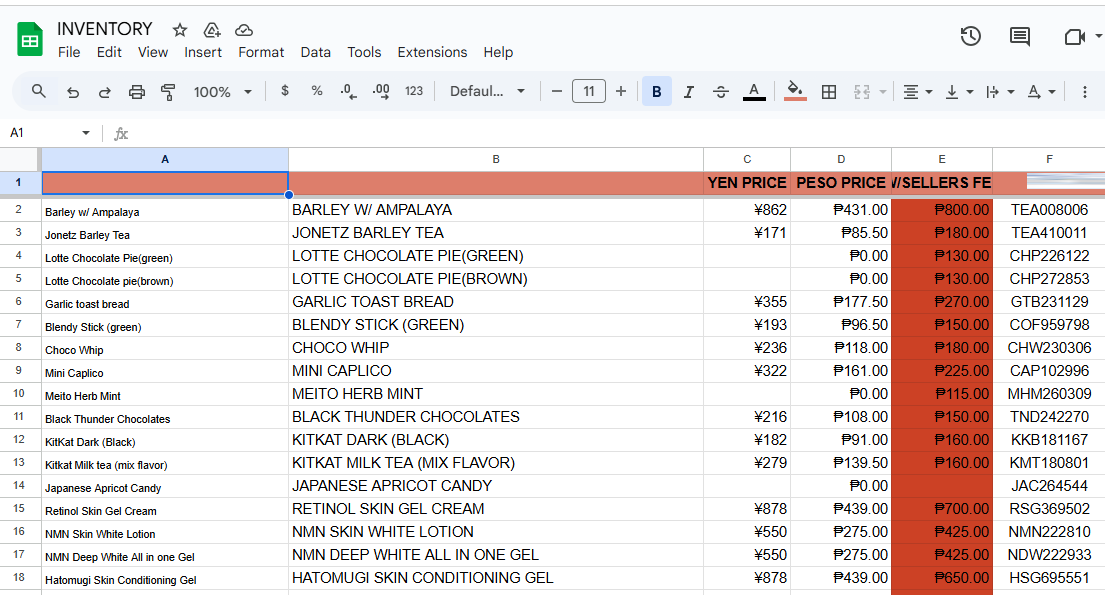Increase decimal places
1105x595 pixels.
pos(381,92)
